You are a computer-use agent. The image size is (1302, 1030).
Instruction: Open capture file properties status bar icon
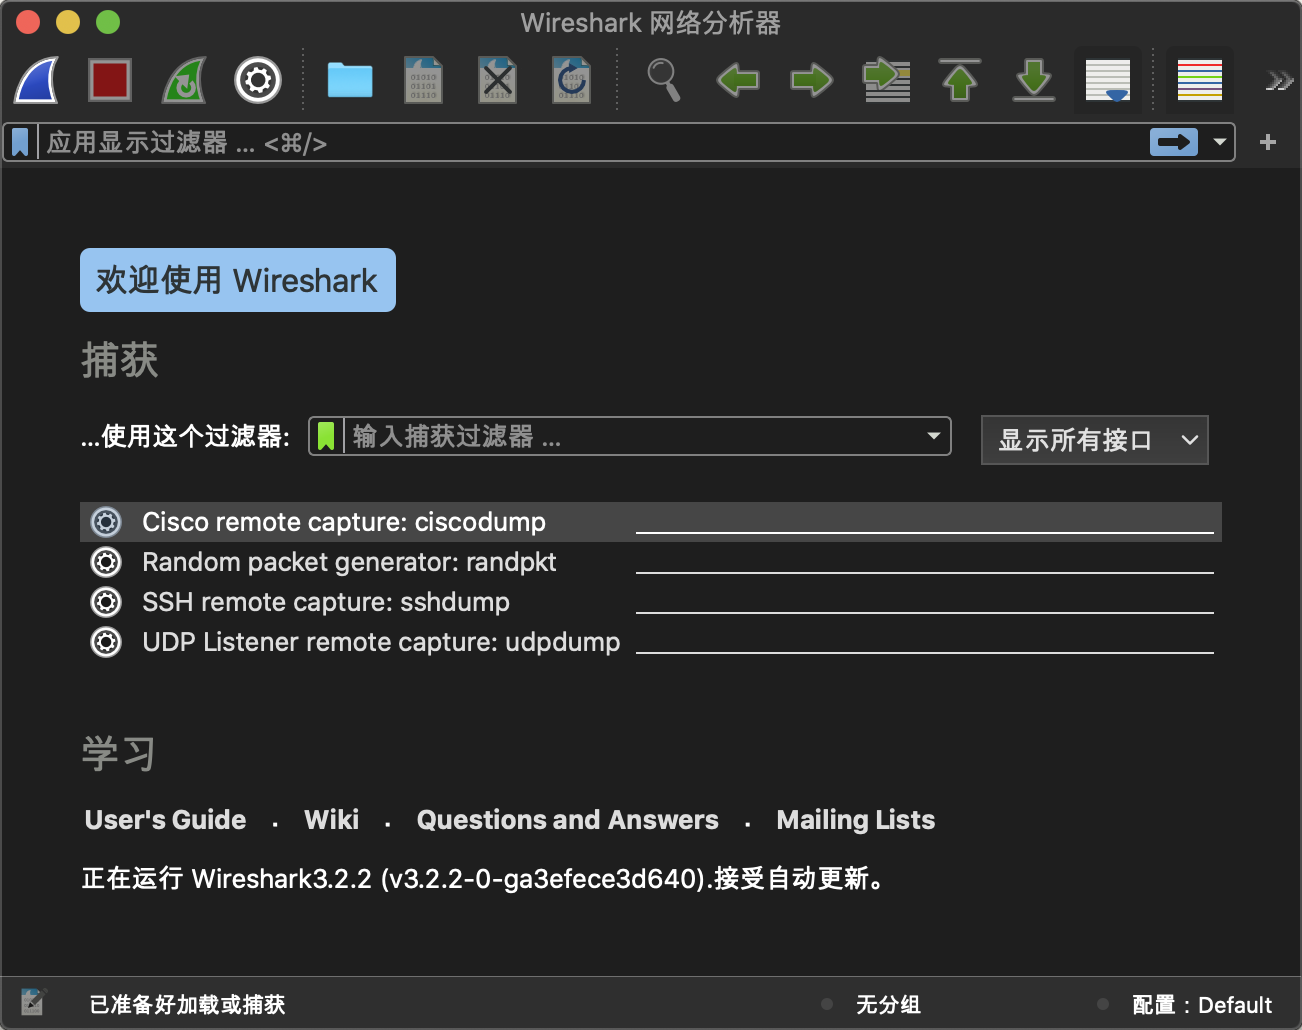(x=33, y=1002)
